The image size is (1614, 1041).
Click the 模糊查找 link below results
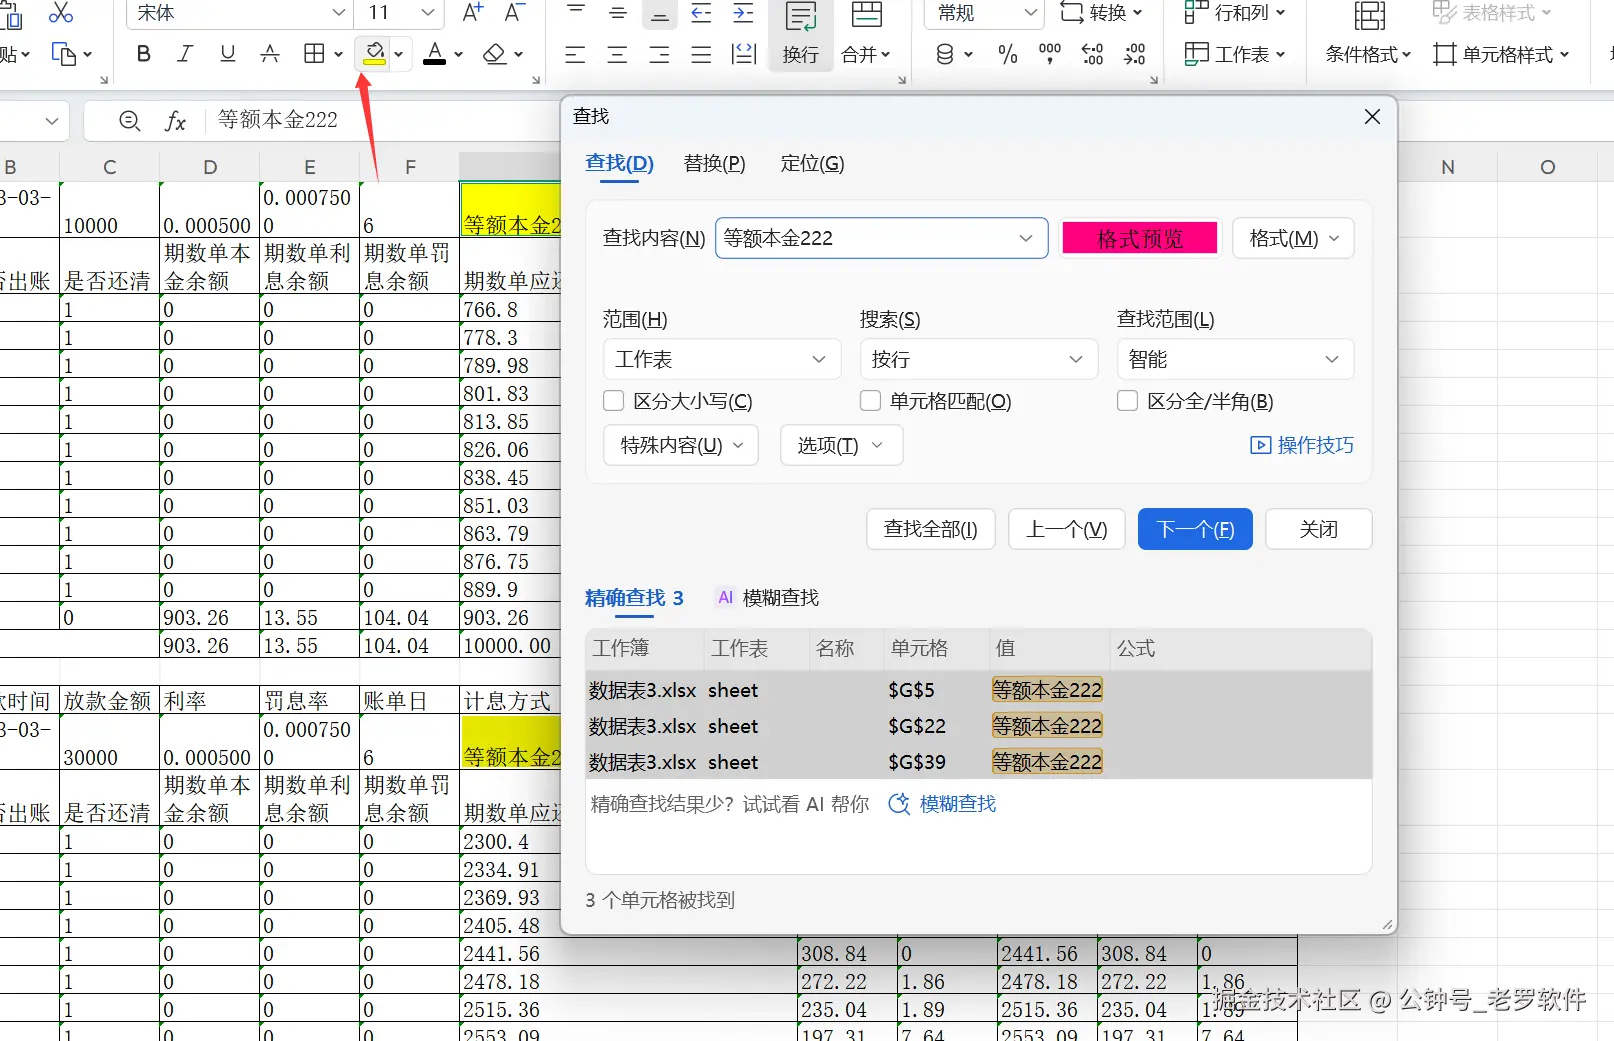(942, 804)
